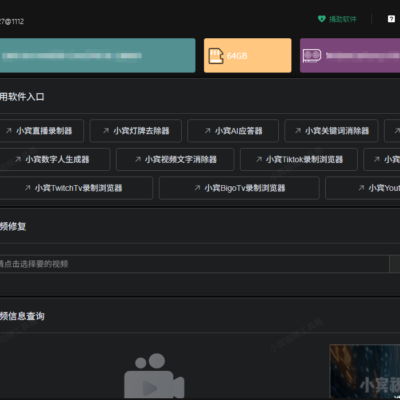Click the arrow icon on 小宾直播录制器

[9, 131]
